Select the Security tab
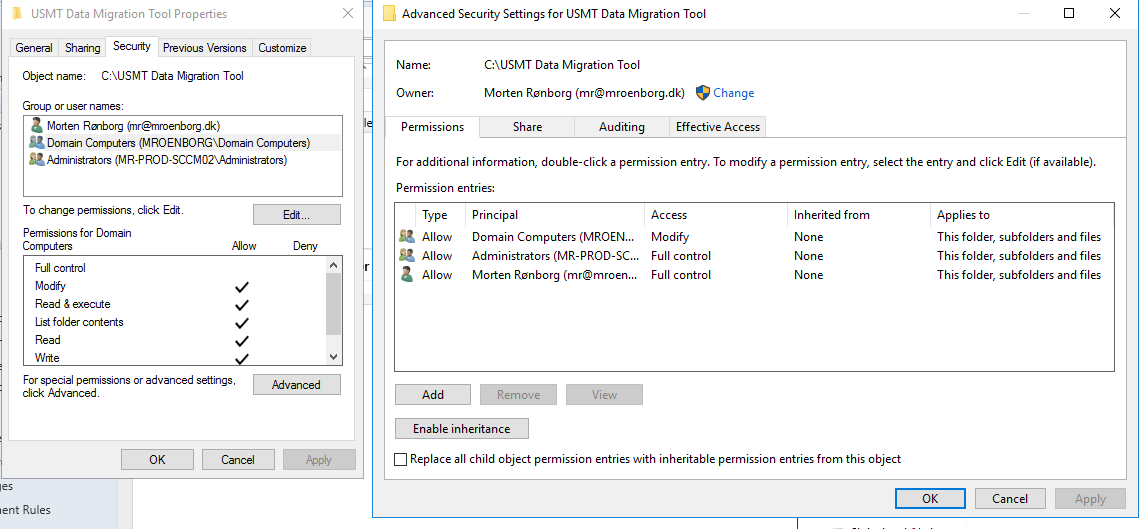Screen dimensions: 1140x529 (x=132, y=47)
